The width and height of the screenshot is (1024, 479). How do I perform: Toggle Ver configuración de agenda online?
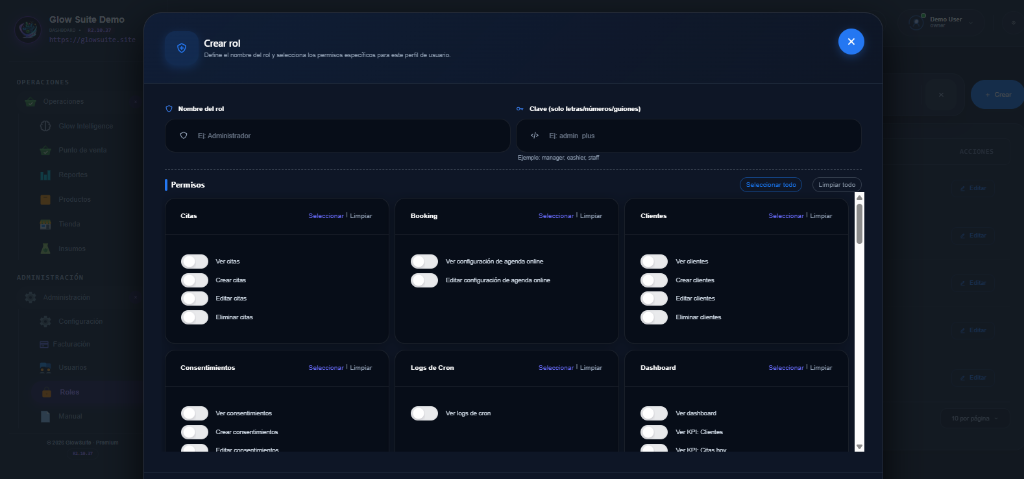(424, 261)
